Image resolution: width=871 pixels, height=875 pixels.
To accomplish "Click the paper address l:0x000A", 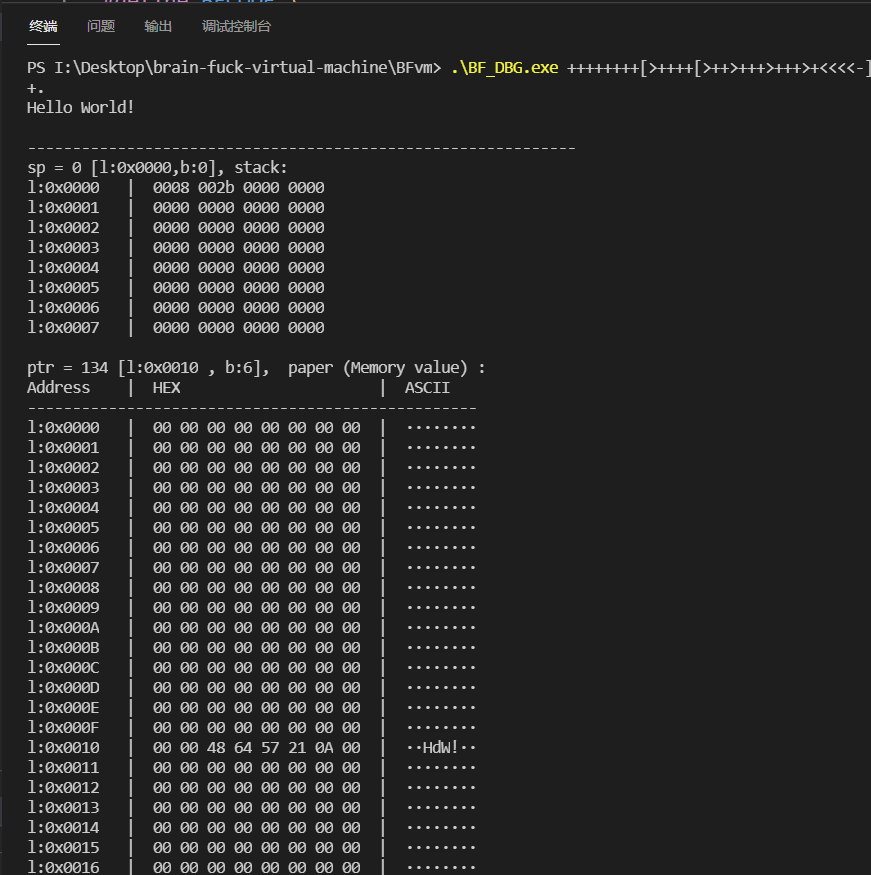I will pyautogui.click(x=63, y=628).
